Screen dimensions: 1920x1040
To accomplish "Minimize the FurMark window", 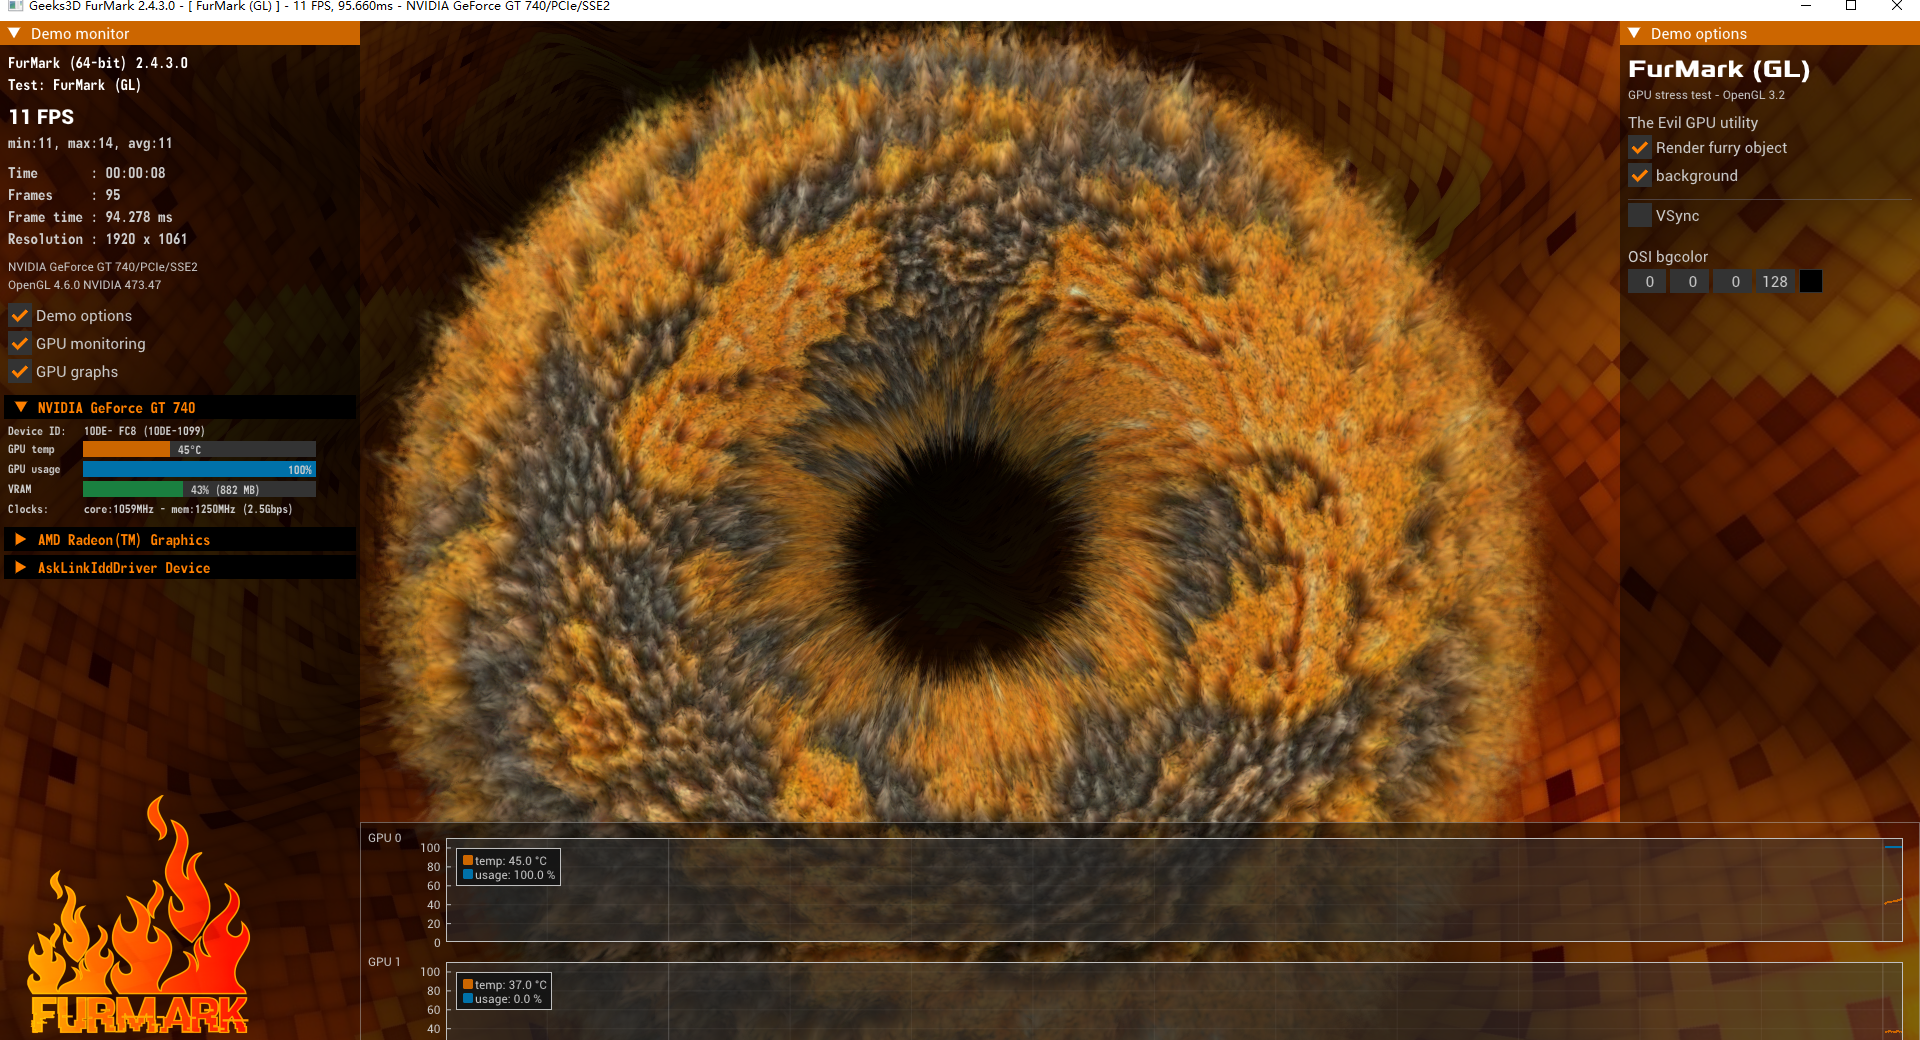I will click(1806, 7).
